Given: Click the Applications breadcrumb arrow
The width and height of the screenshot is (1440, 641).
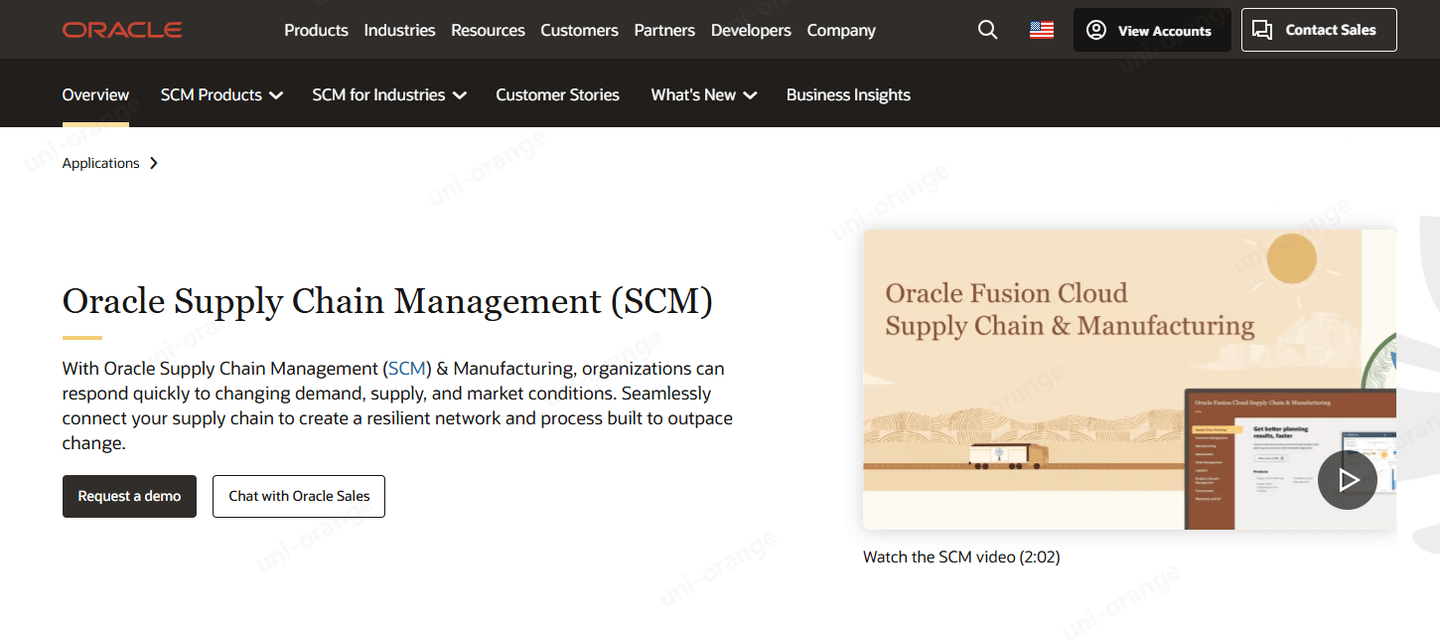Looking at the screenshot, I should coord(153,163).
